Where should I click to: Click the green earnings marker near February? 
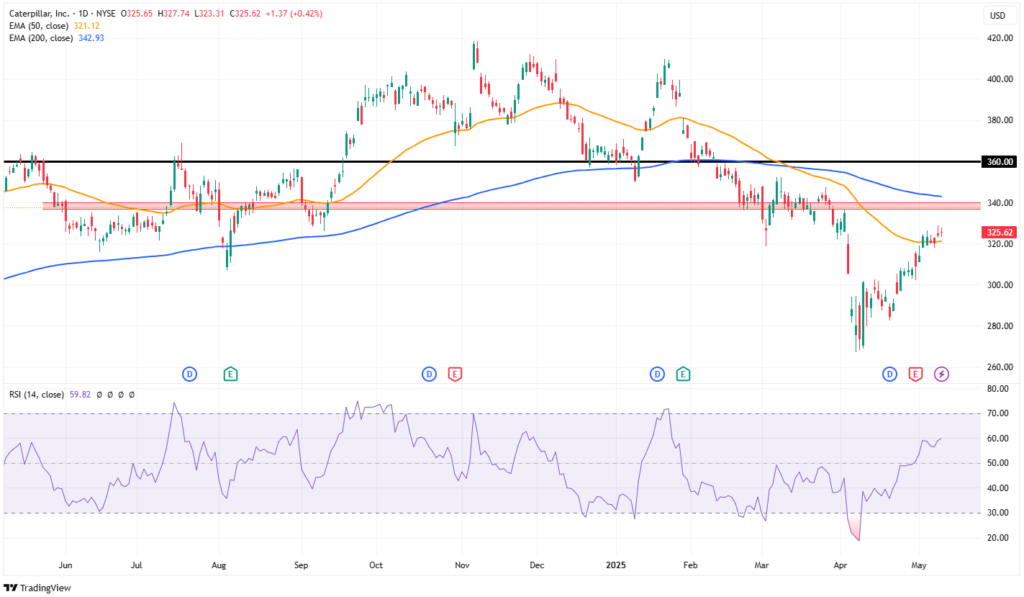[682, 374]
